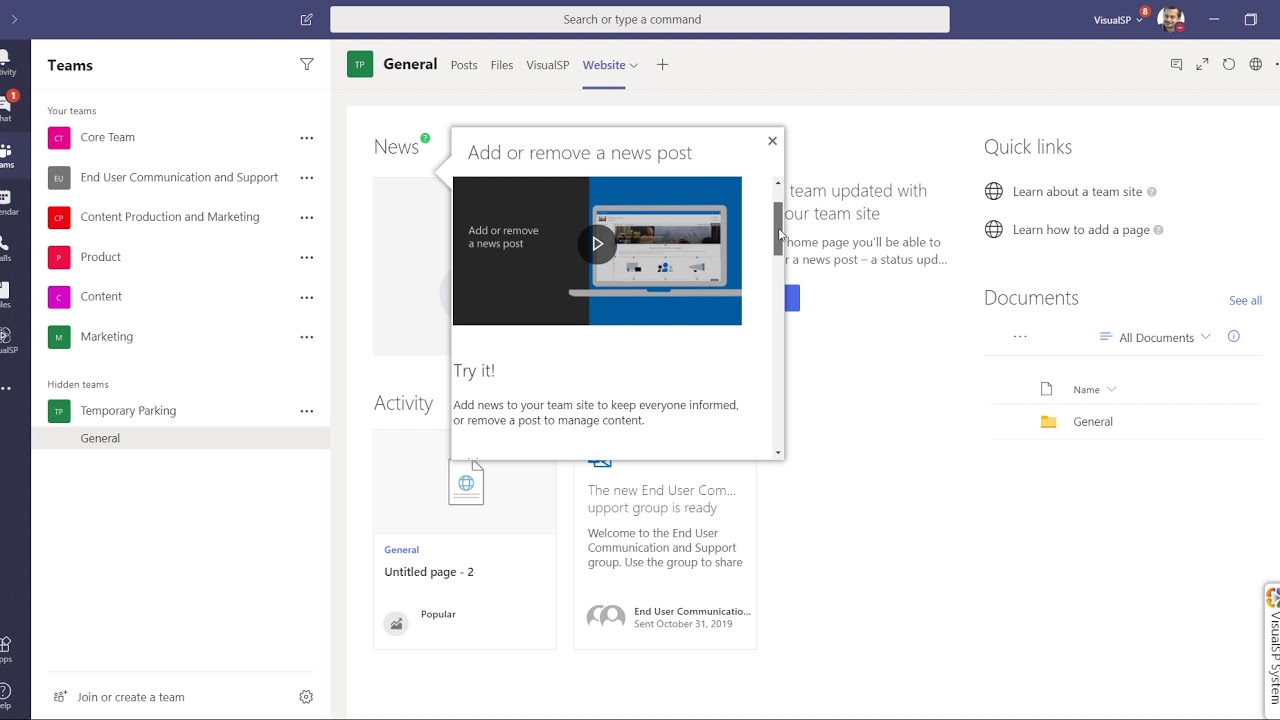Screen dimensions: 1280x720
Task: Click the new chat compose icon
Action: click(306, 19)
